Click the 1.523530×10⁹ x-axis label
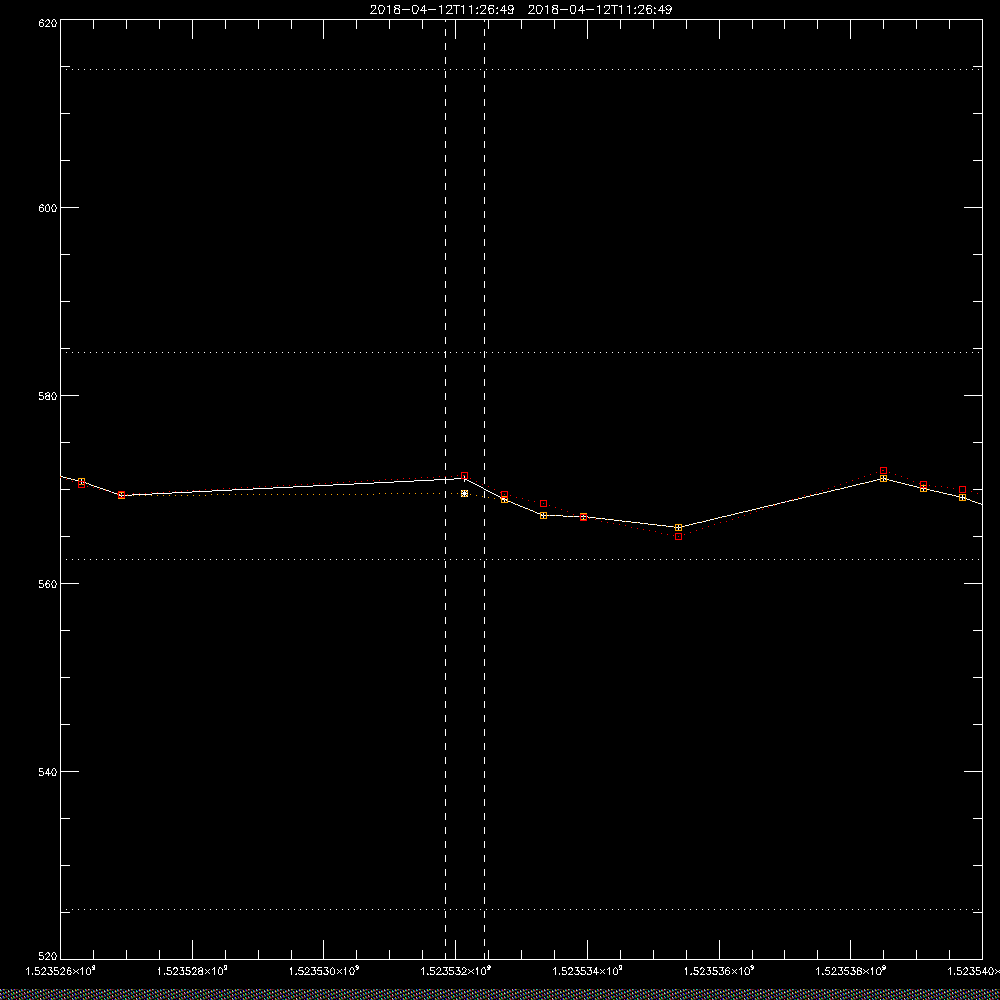The width and height of the screenshot is (1000, 1000). [x=324, y=971]
